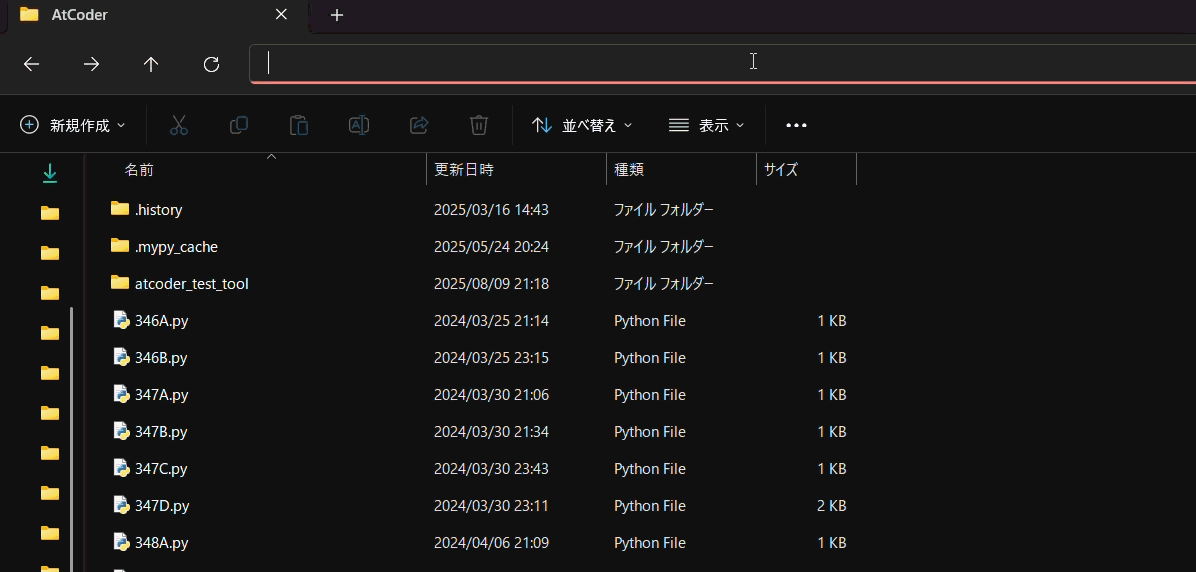Viewport: 1196px width, 572px height.
Task: Click the Delete trash icon
Action: pos(479,125)
